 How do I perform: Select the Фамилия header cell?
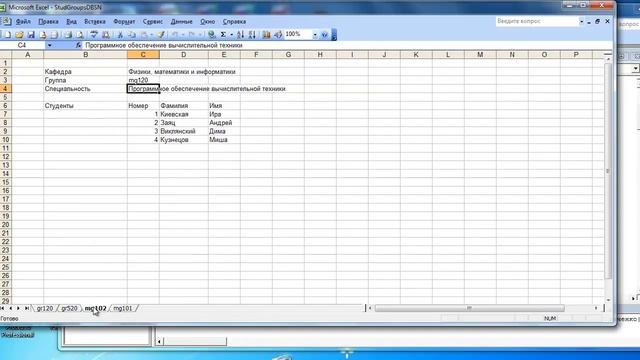click(184, 106)
